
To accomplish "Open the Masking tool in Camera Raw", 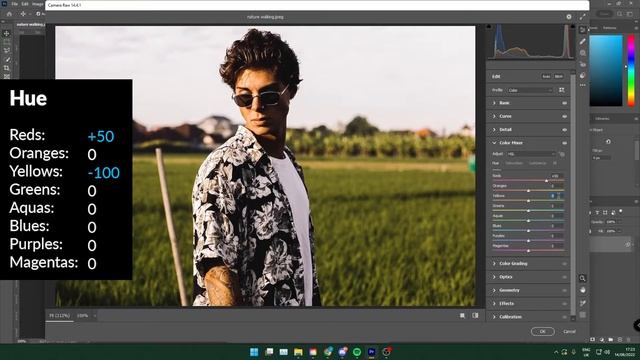I will pyautogui.click(x=582, y=53).
